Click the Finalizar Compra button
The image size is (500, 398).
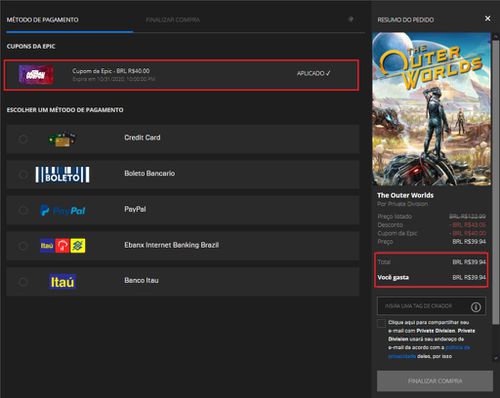point(435,381)
